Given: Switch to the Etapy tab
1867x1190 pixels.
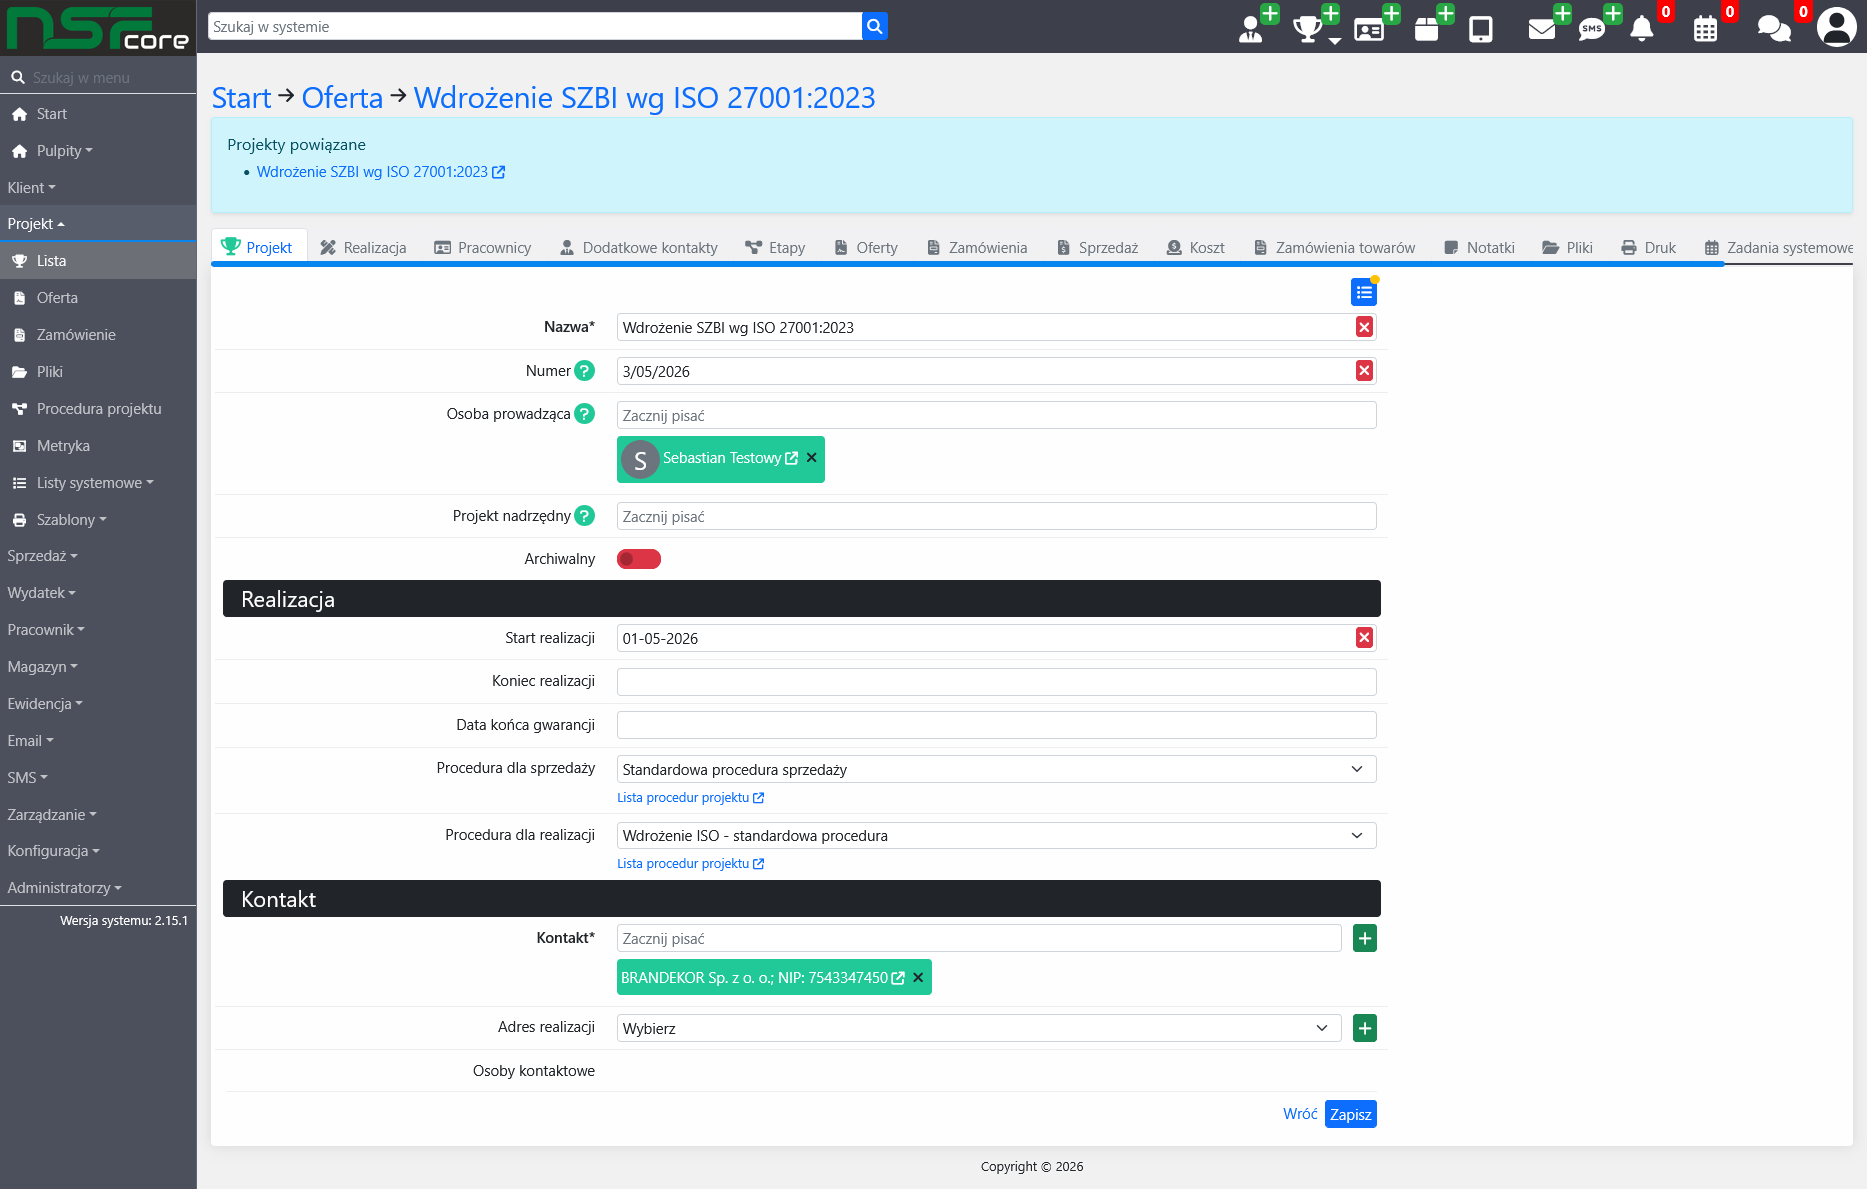Looking at the screenshot, I should click(775, 248).
